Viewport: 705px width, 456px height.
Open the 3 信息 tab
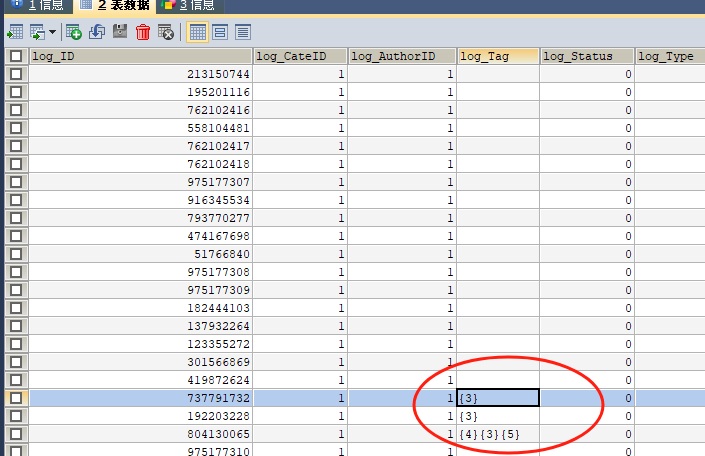click(x=188, y=5)
